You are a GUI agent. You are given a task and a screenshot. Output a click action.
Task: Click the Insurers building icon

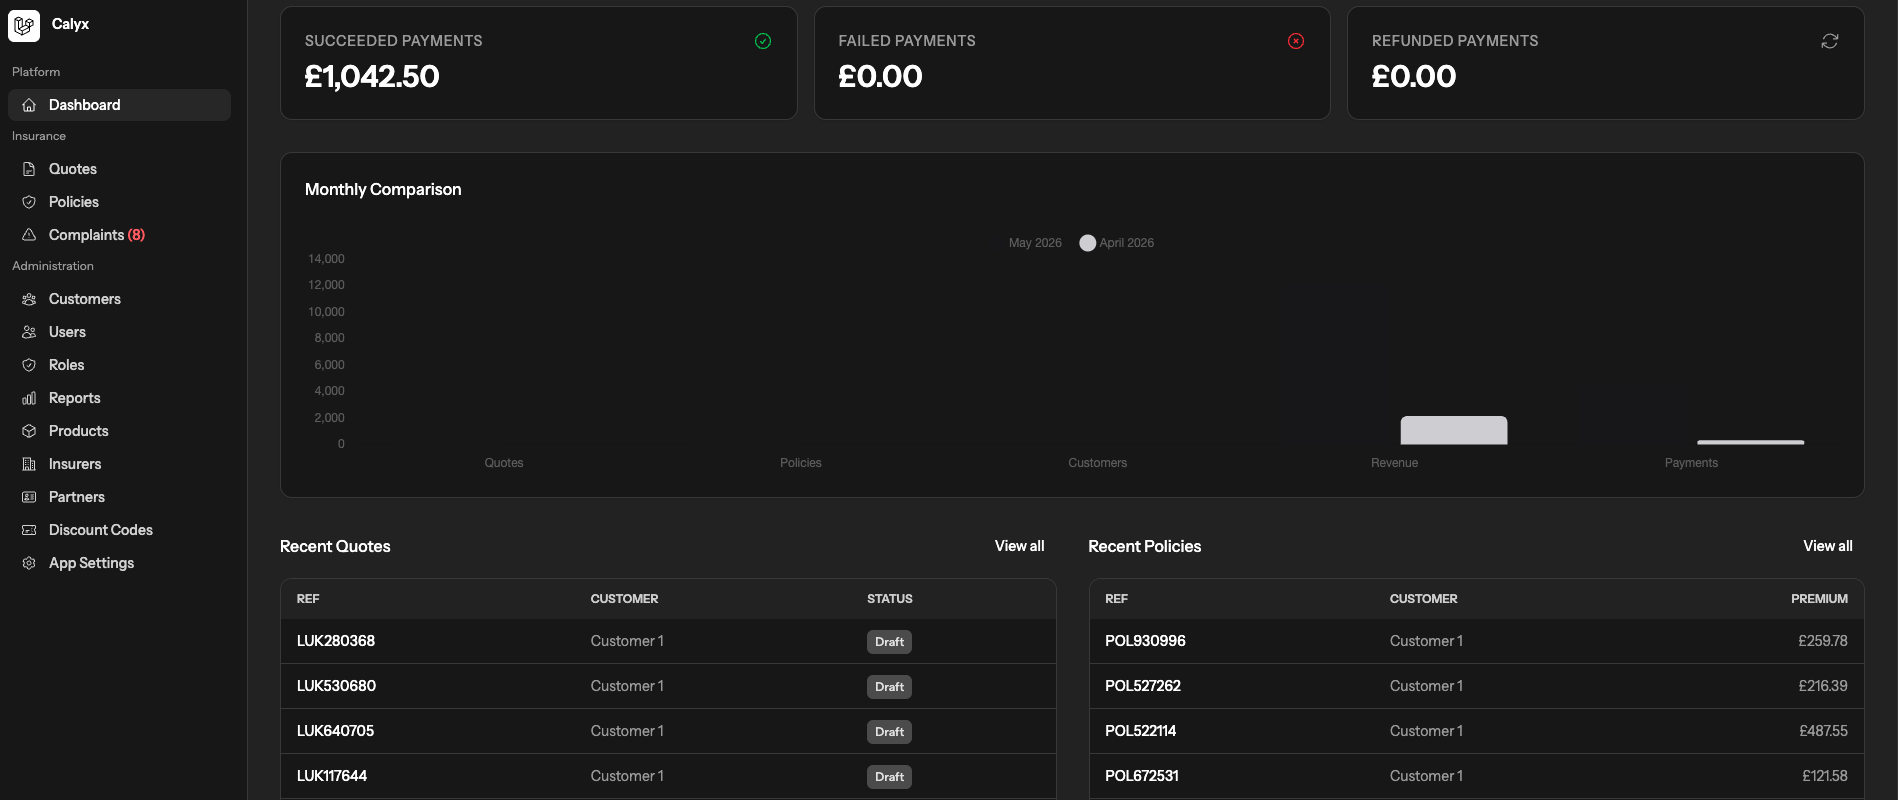tap(29, 464)
